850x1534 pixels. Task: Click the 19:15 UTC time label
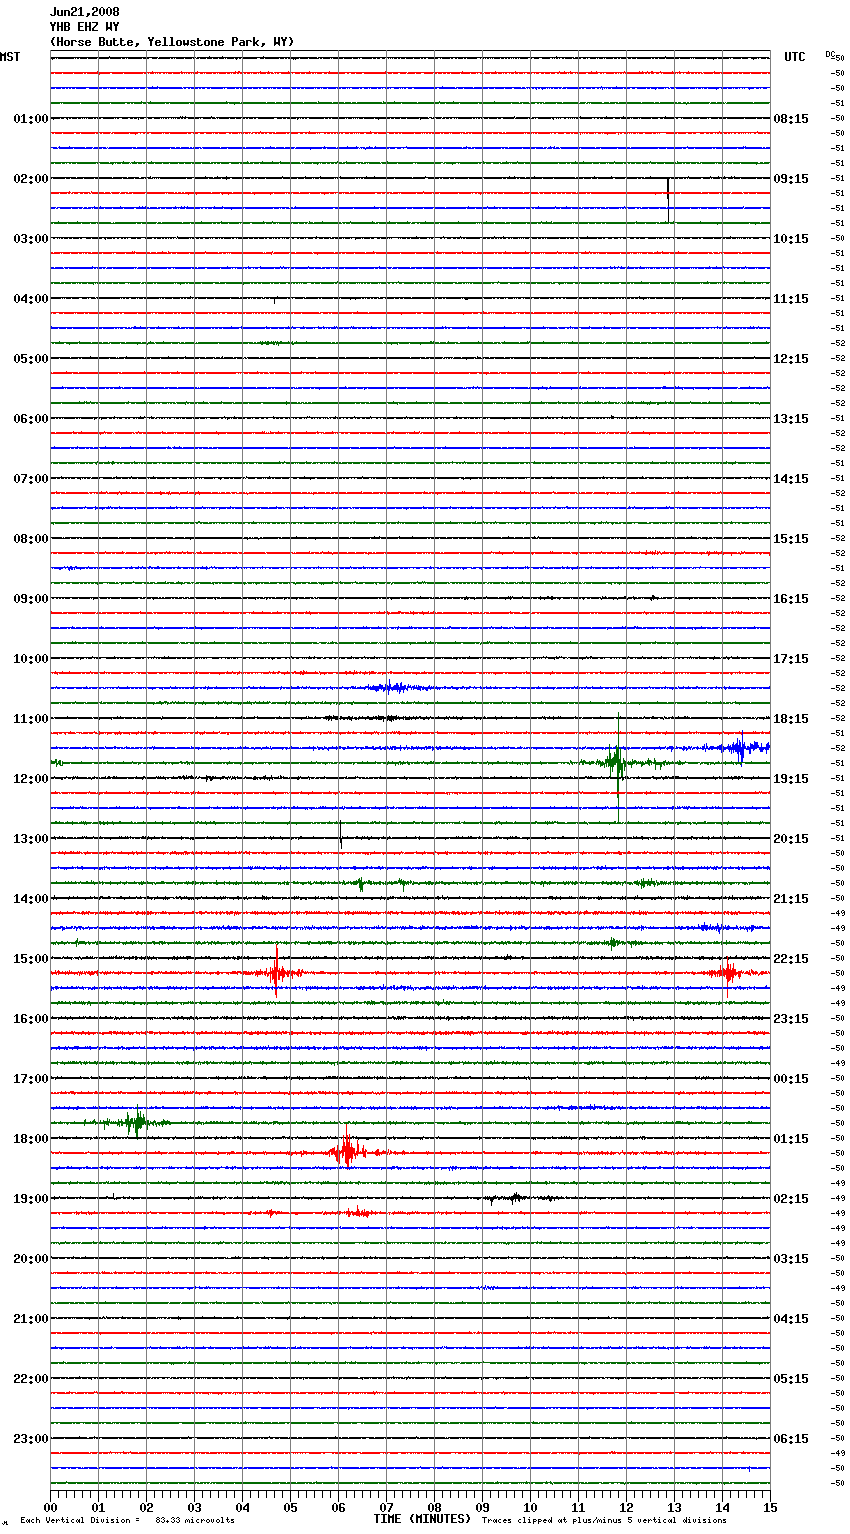[x=791, y=779]
